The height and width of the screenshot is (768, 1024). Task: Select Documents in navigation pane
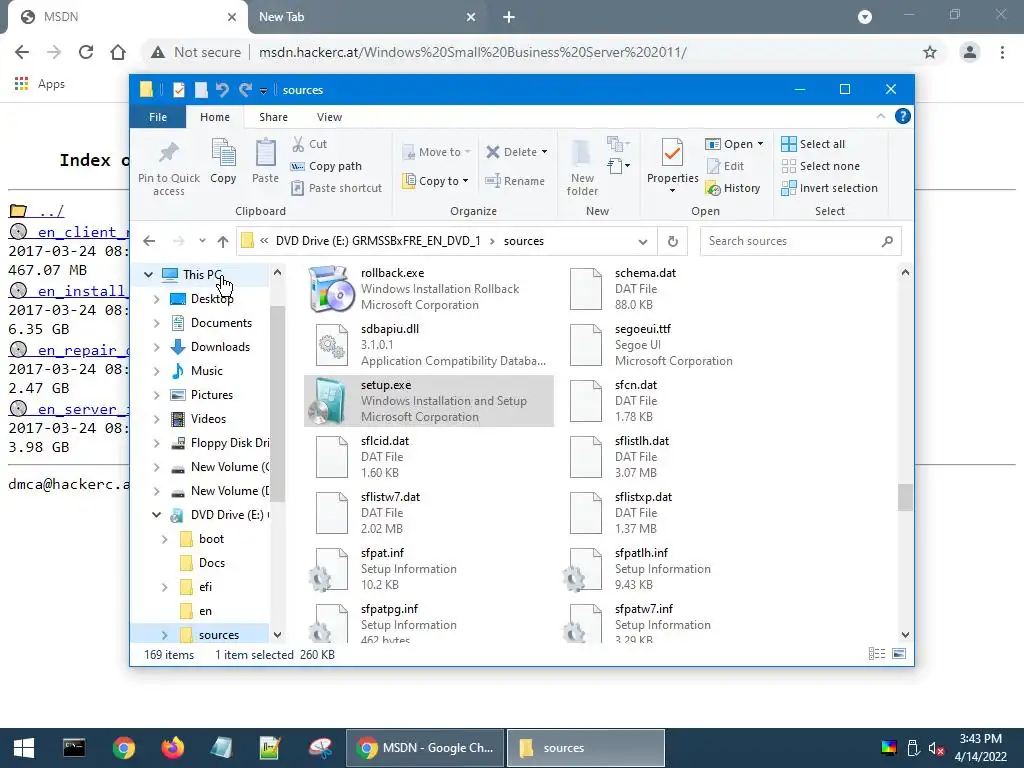(x=221, y=323)
